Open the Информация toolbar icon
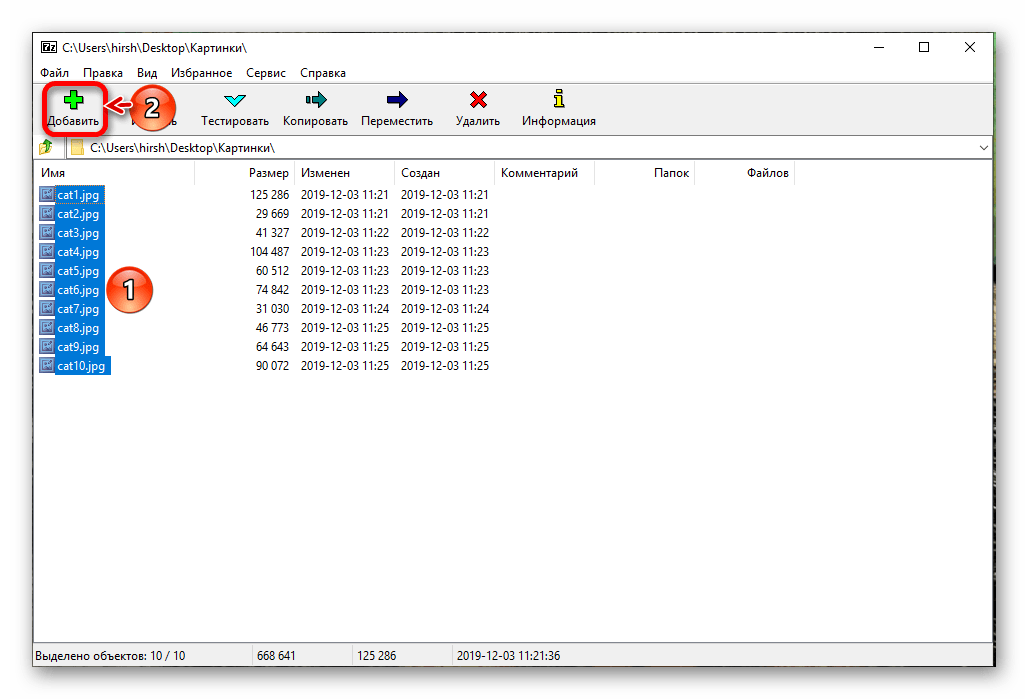 (x=558, y=100)
